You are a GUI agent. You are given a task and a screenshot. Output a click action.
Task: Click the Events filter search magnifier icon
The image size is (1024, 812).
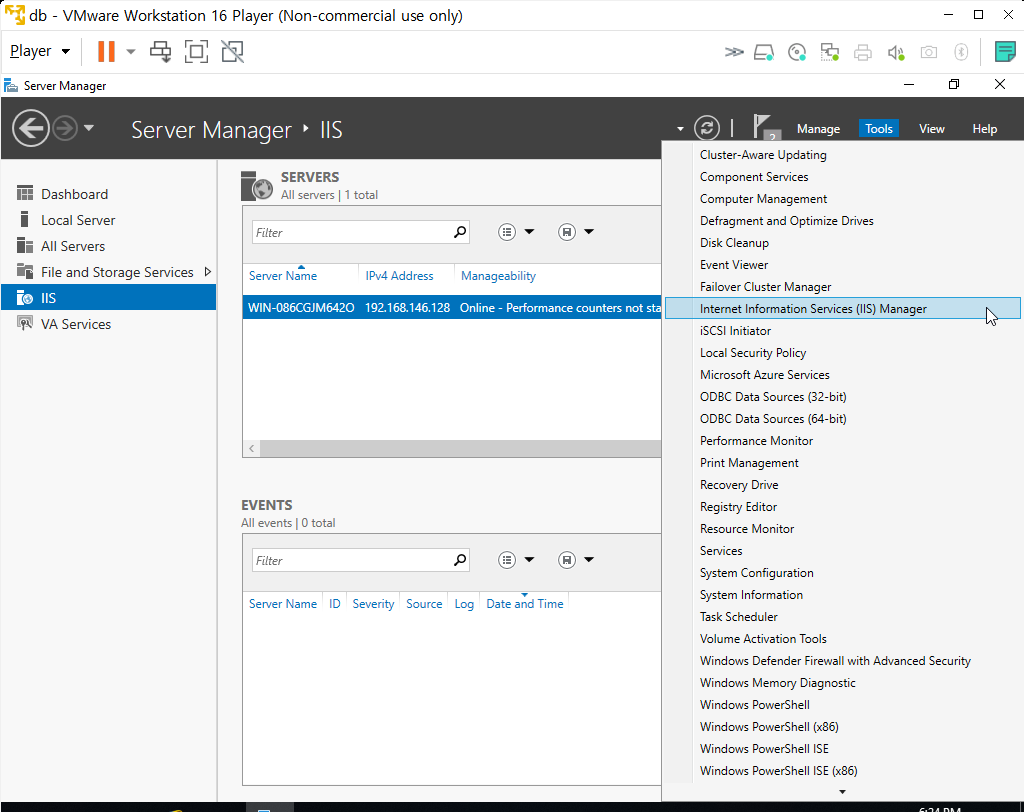pos(460,560)
